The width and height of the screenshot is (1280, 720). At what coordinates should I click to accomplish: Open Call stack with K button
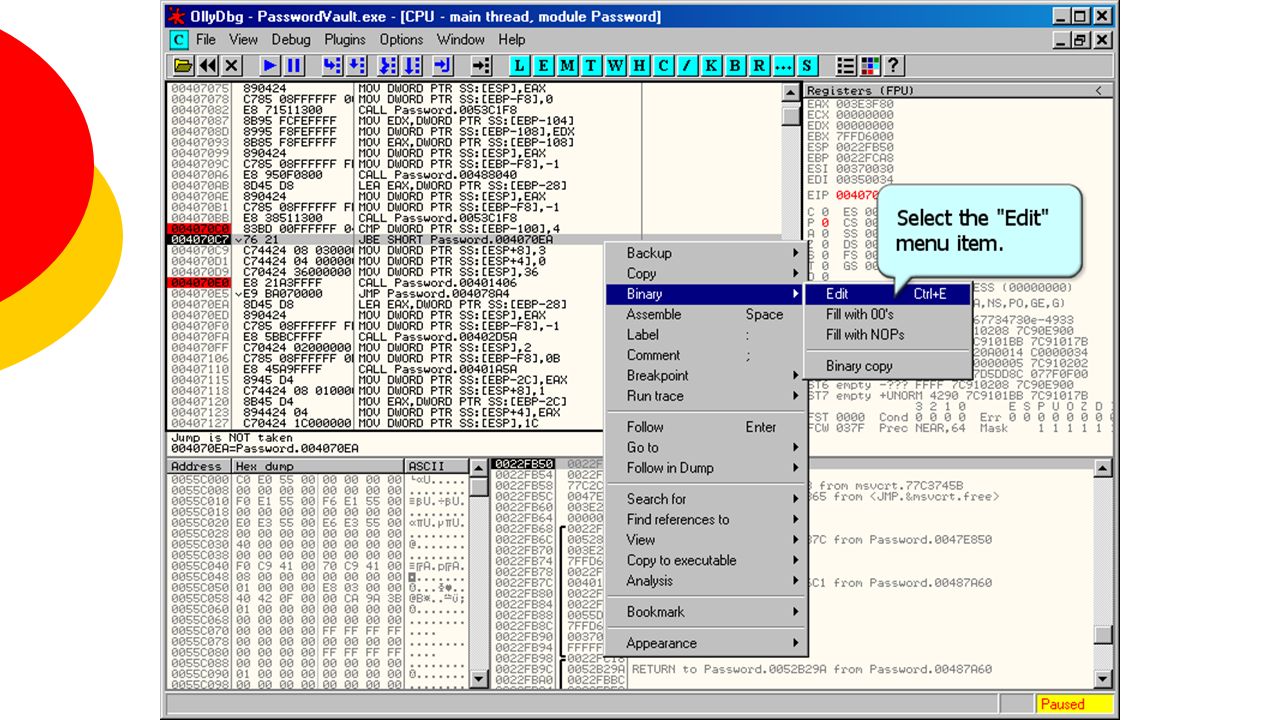point(712,66)
